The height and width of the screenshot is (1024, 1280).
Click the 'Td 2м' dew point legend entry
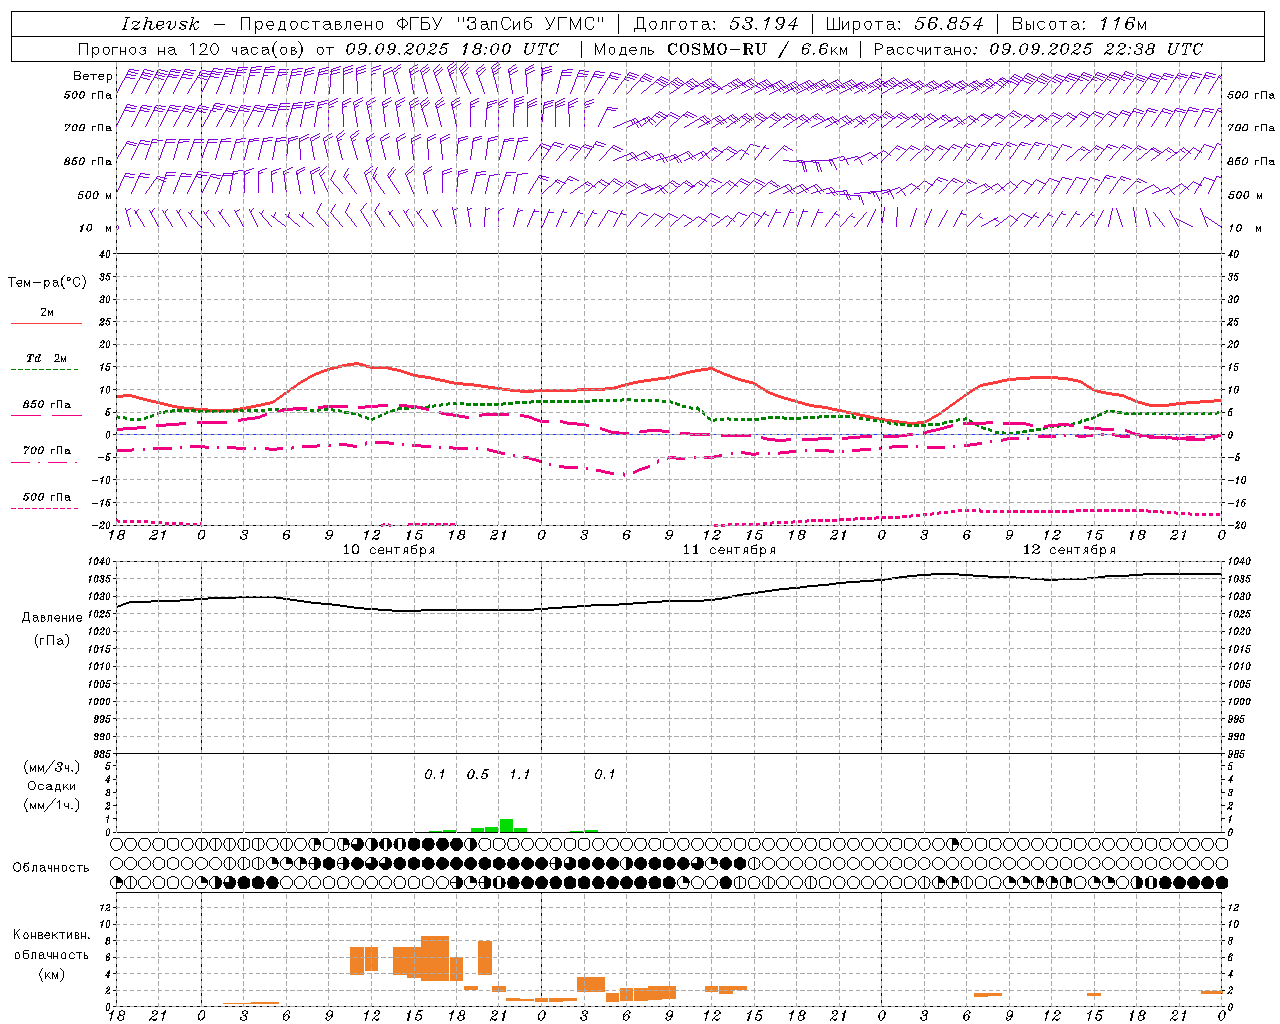tap(46, 358)
